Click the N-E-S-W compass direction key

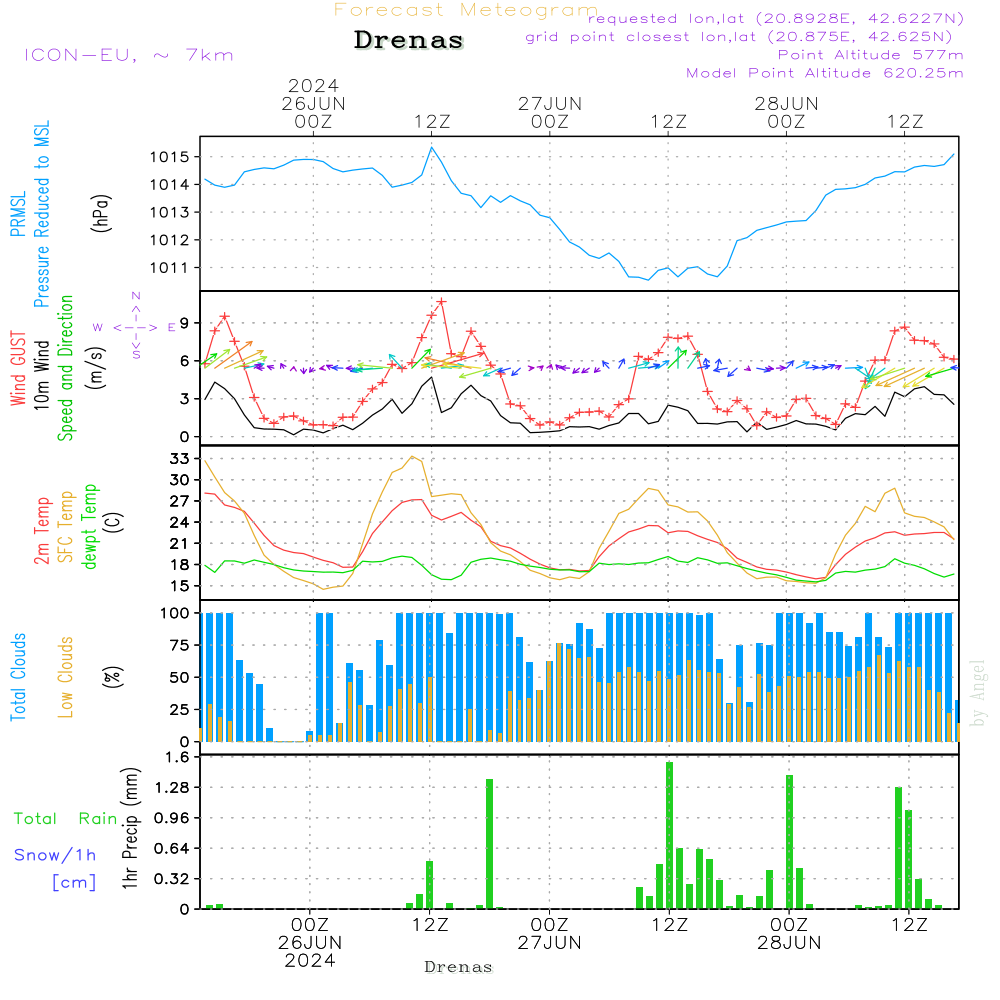136,326
